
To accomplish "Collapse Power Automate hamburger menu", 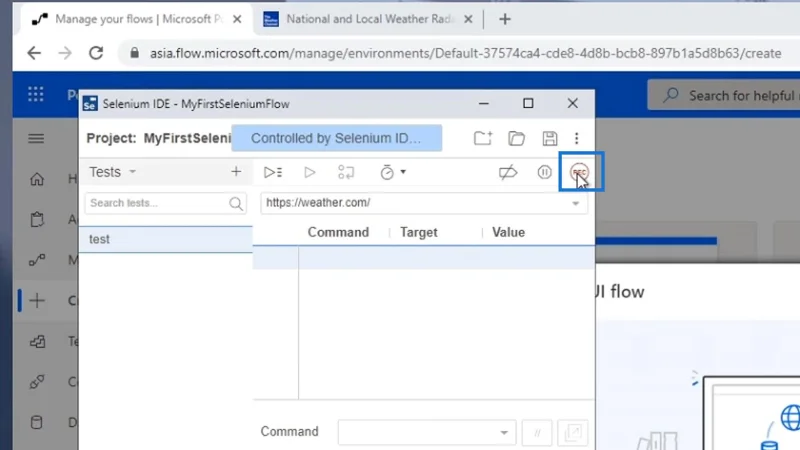I will (36, 138).
